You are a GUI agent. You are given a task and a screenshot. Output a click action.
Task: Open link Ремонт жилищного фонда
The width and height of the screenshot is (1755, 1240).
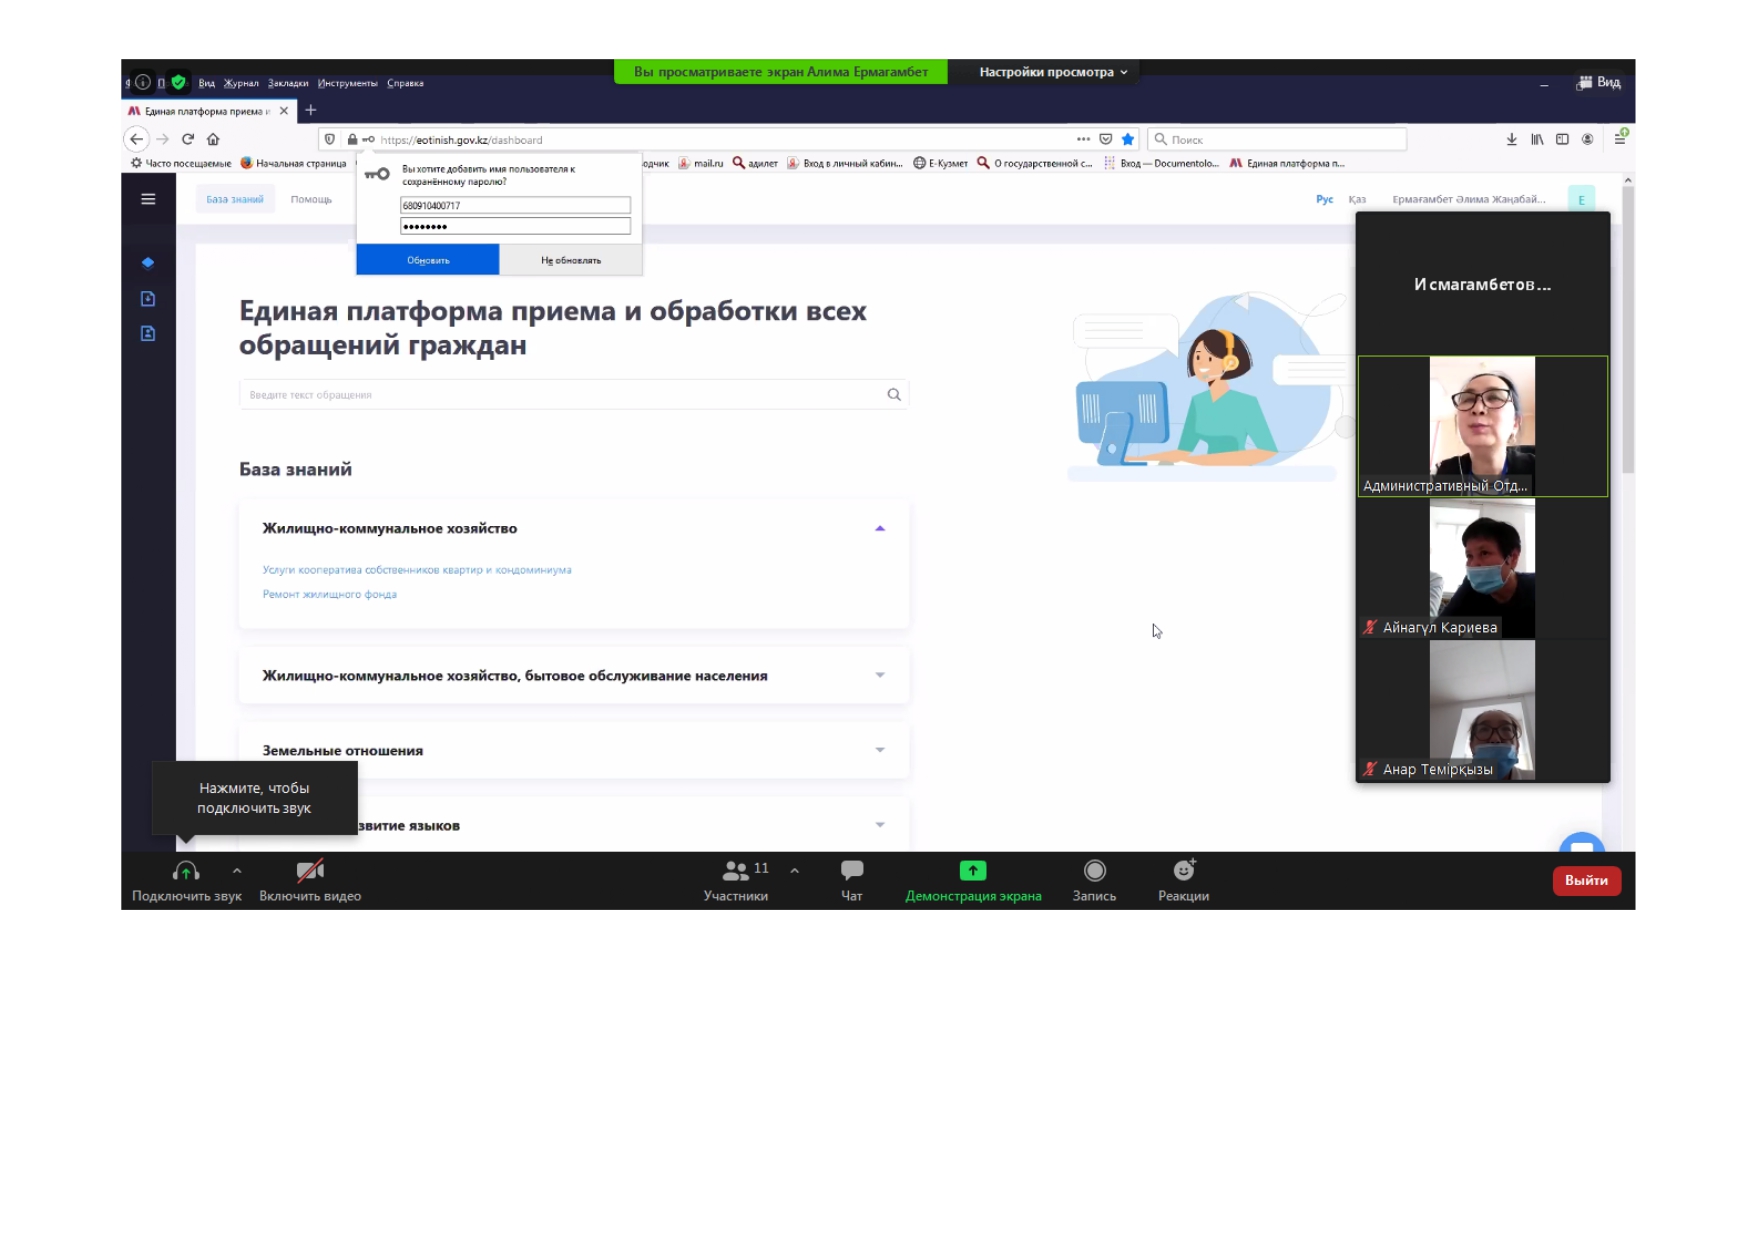click(330, 594)
